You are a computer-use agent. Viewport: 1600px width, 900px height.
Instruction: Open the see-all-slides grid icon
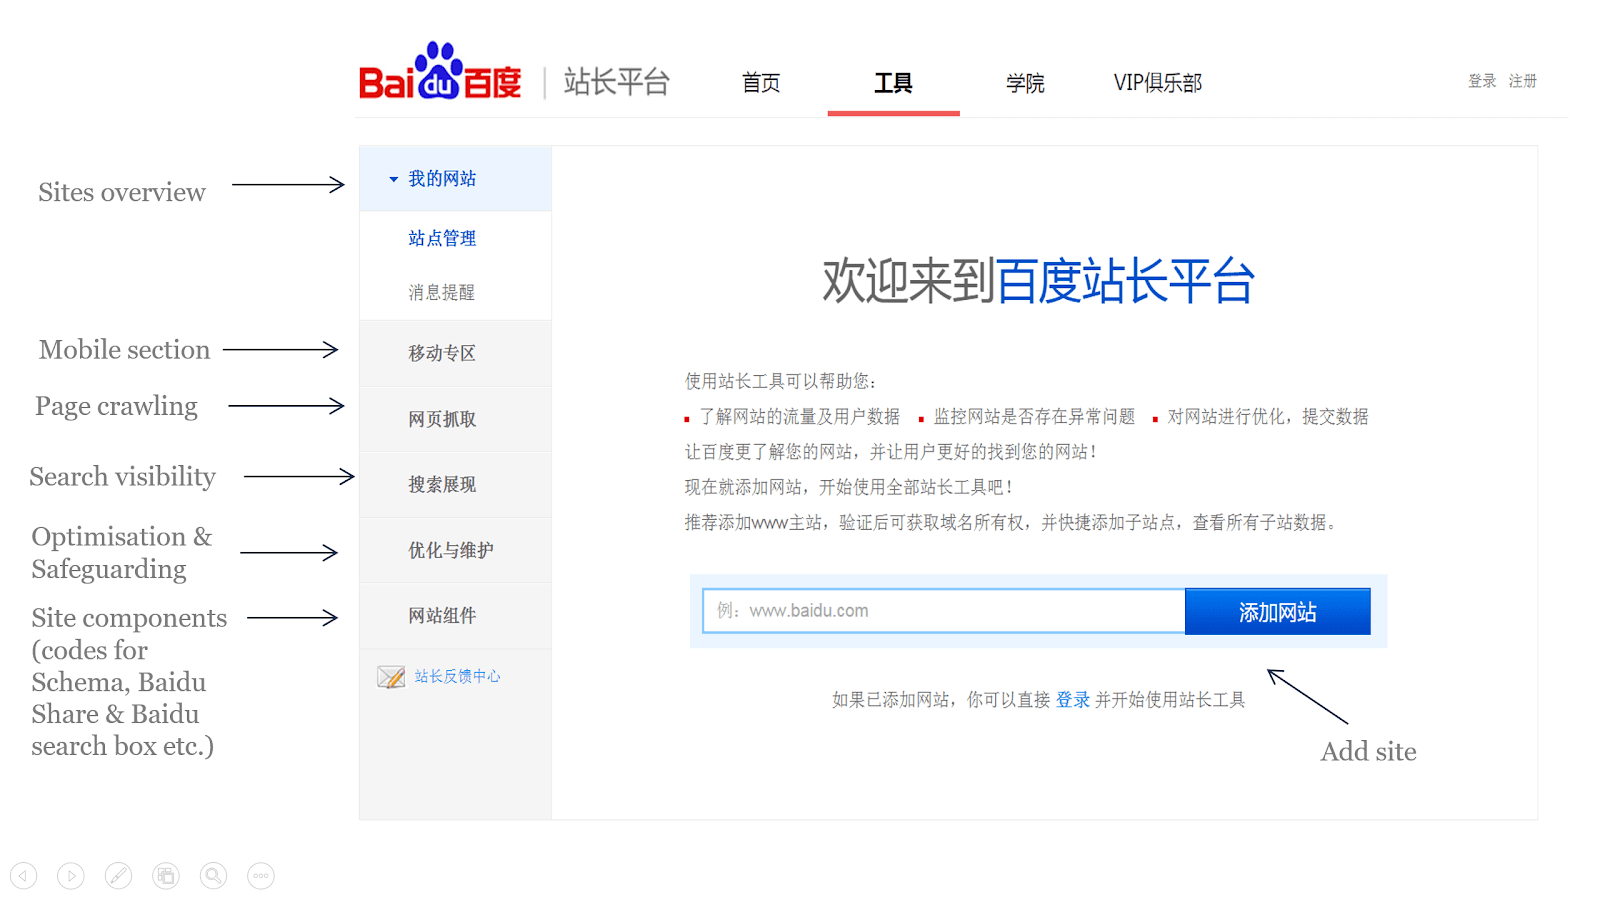[166, 876]
